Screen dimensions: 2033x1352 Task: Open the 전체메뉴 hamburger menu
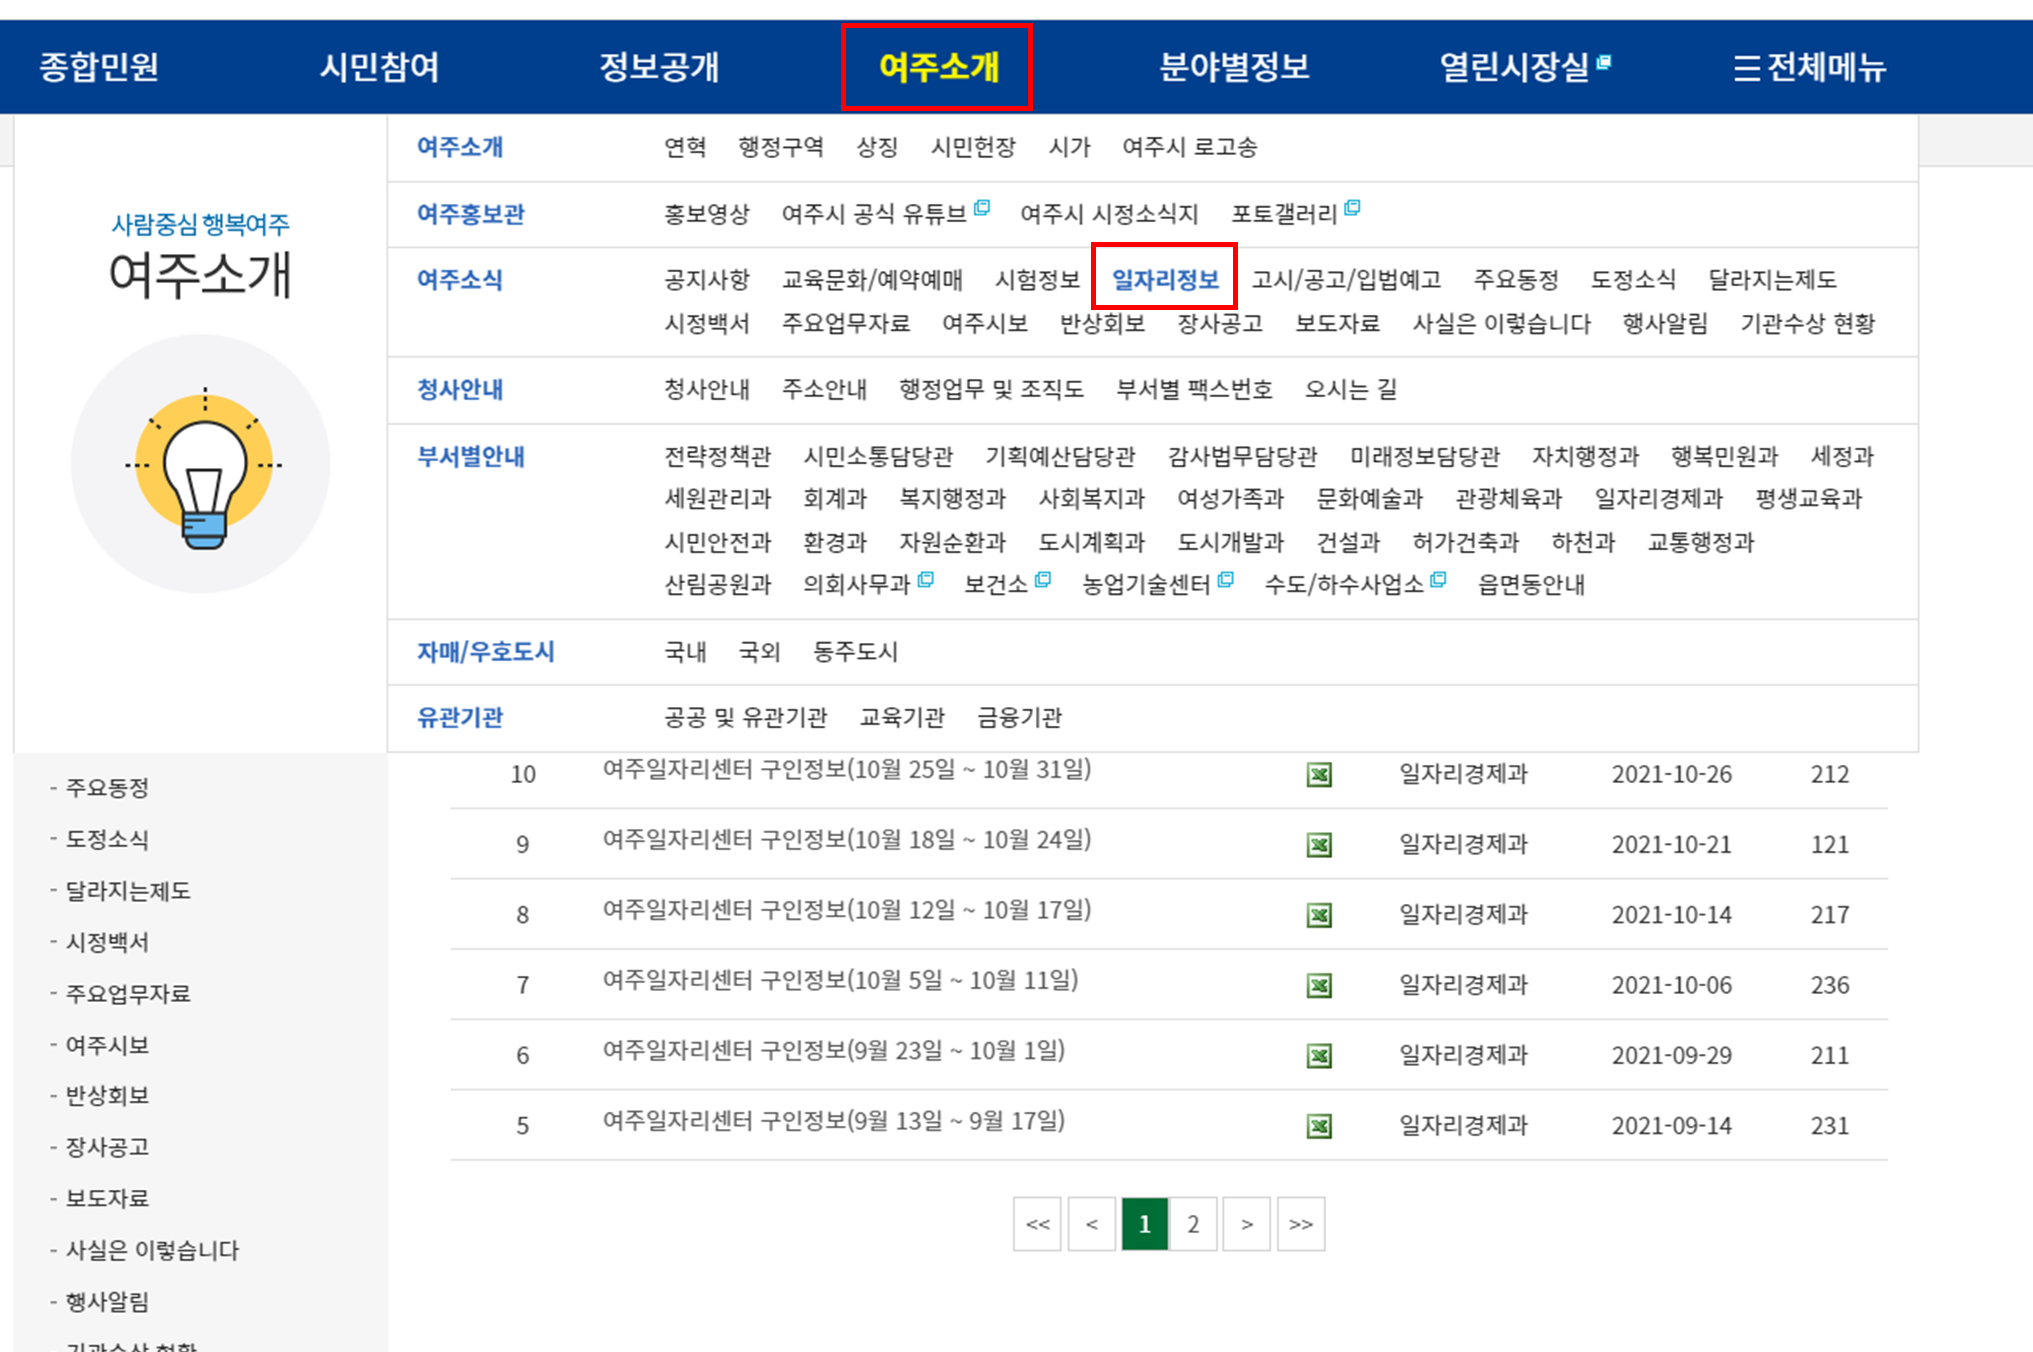click(x=1809, y=67)
